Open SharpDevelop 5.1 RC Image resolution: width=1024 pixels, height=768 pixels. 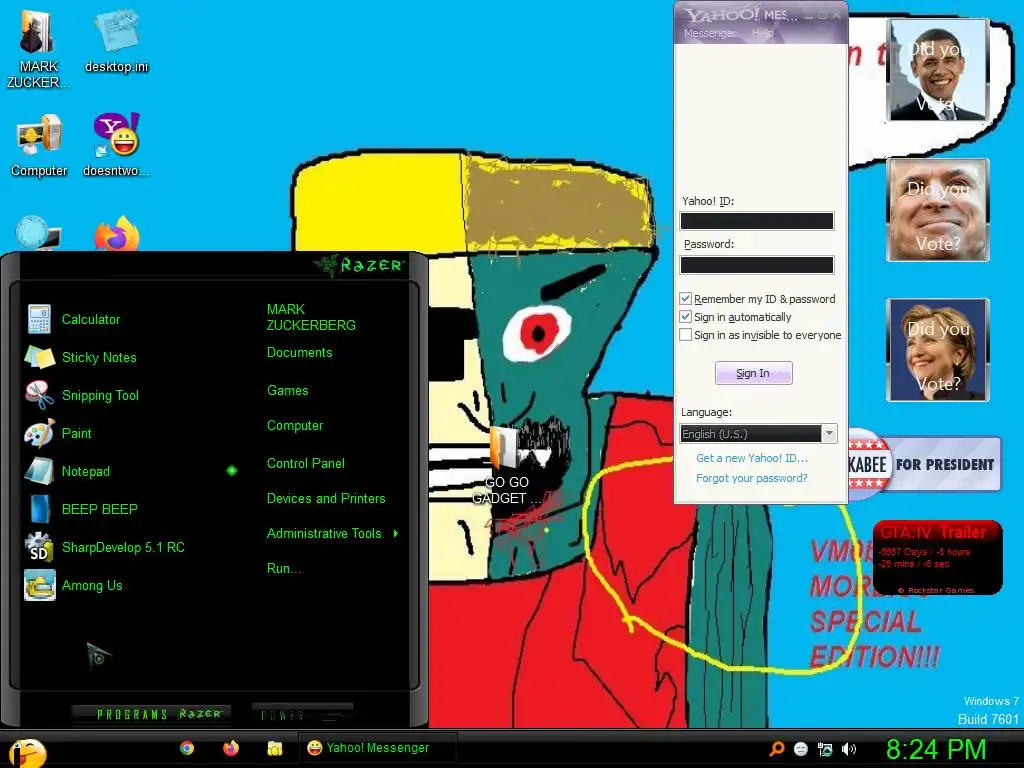pyautogui.click(x=105, y=547)
